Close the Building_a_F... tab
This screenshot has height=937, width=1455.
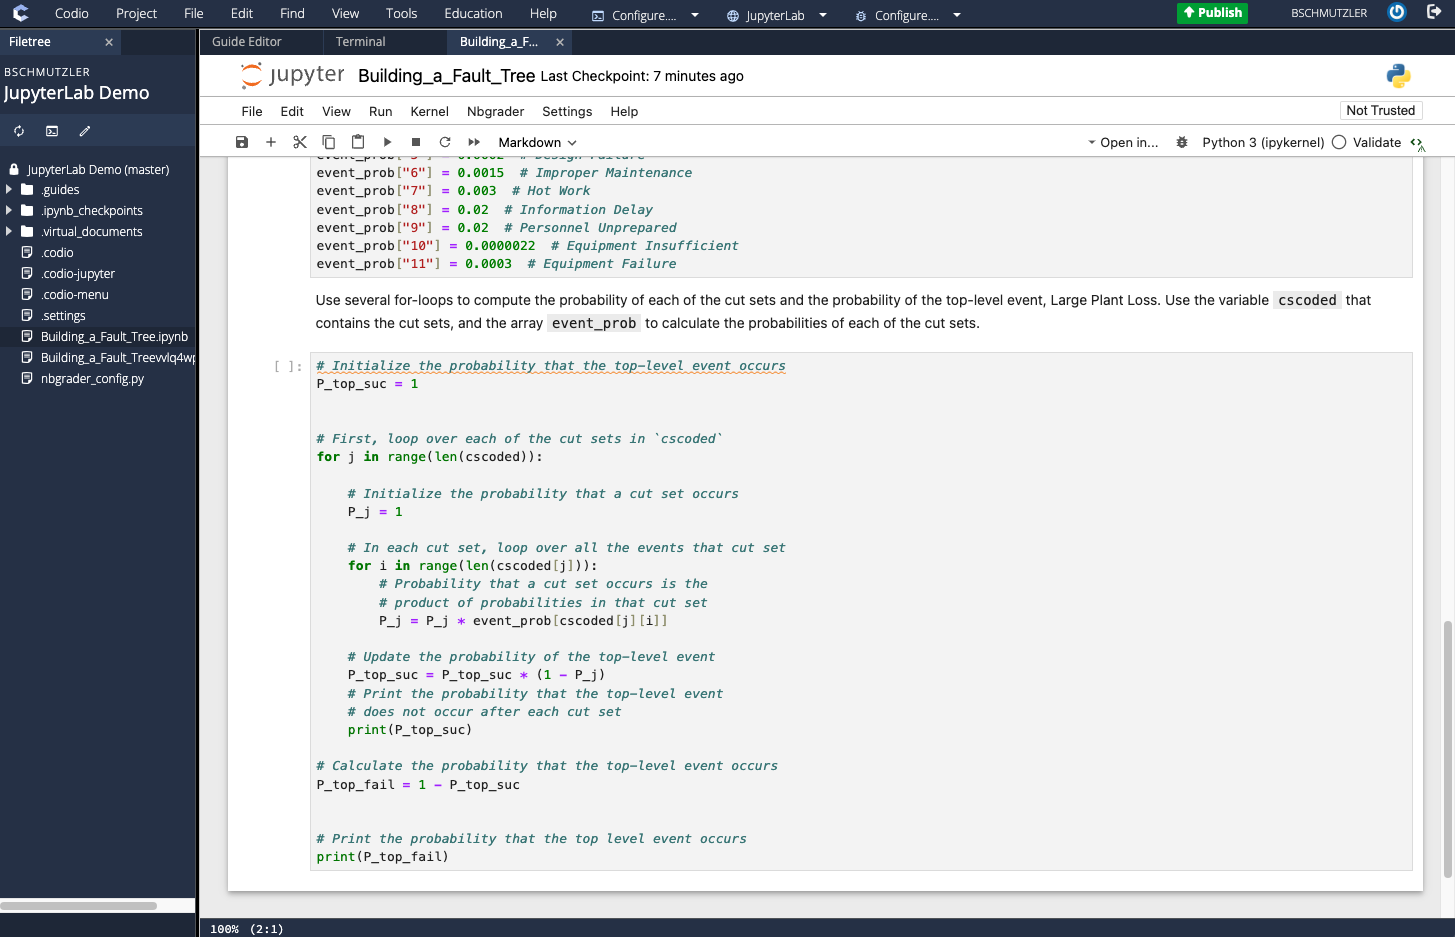tap(560, 42)
